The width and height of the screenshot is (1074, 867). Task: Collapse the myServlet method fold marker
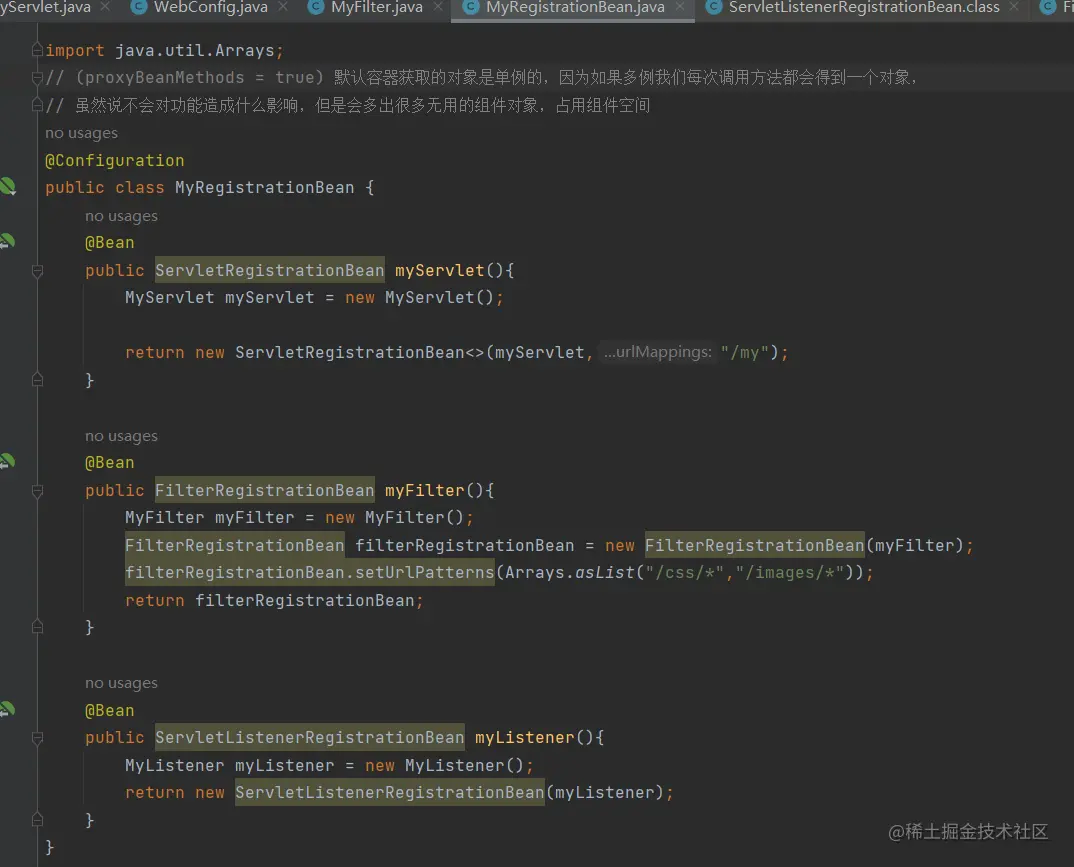pos(38,271)
